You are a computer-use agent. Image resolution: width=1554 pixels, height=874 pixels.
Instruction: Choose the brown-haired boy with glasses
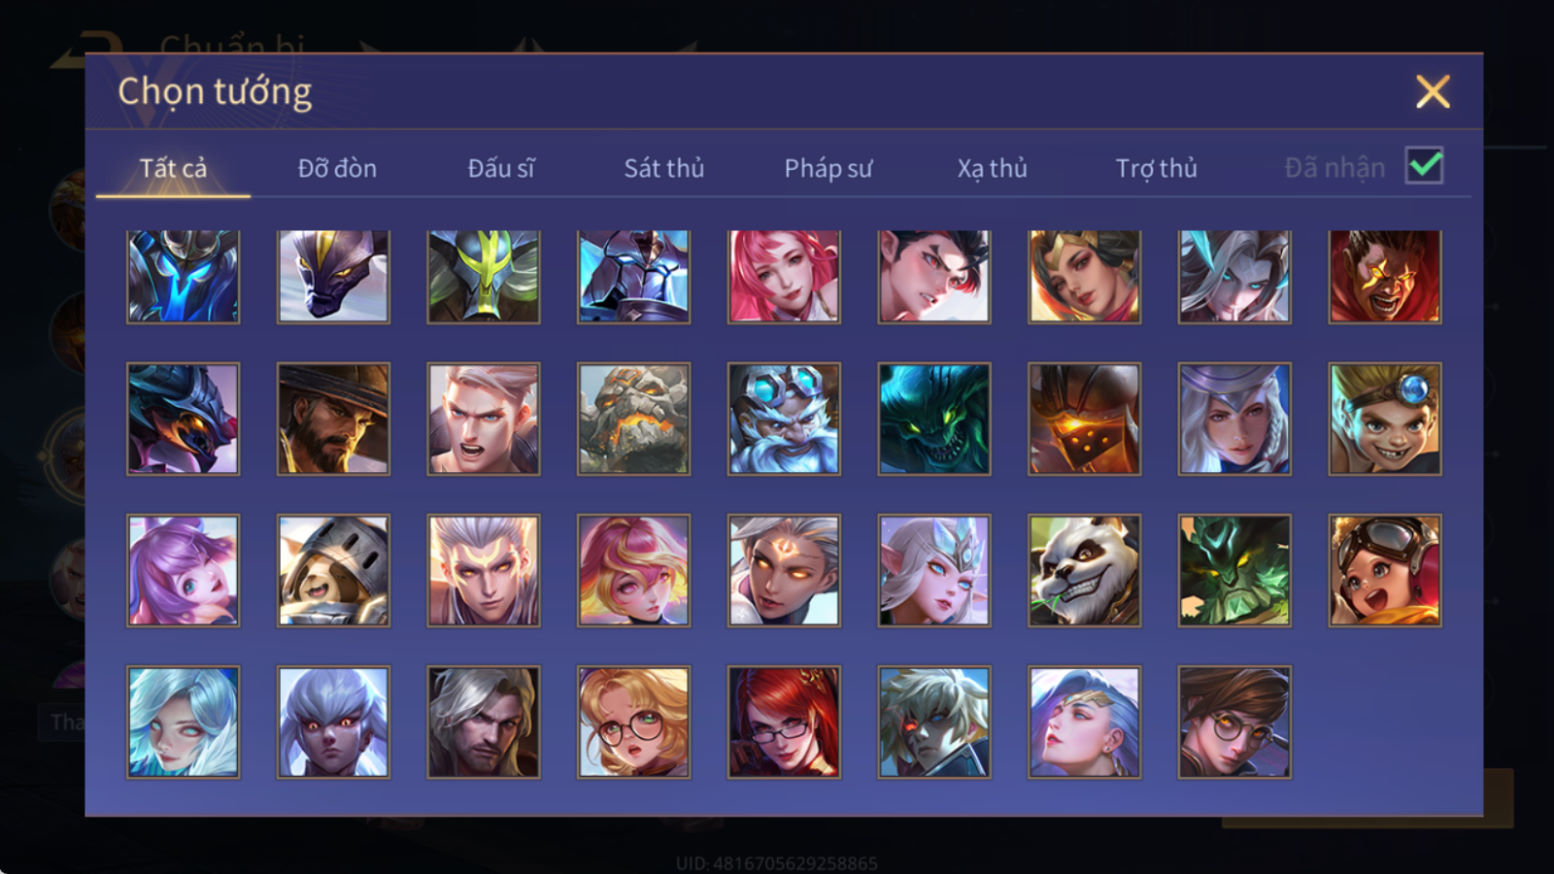(1234, 722)
